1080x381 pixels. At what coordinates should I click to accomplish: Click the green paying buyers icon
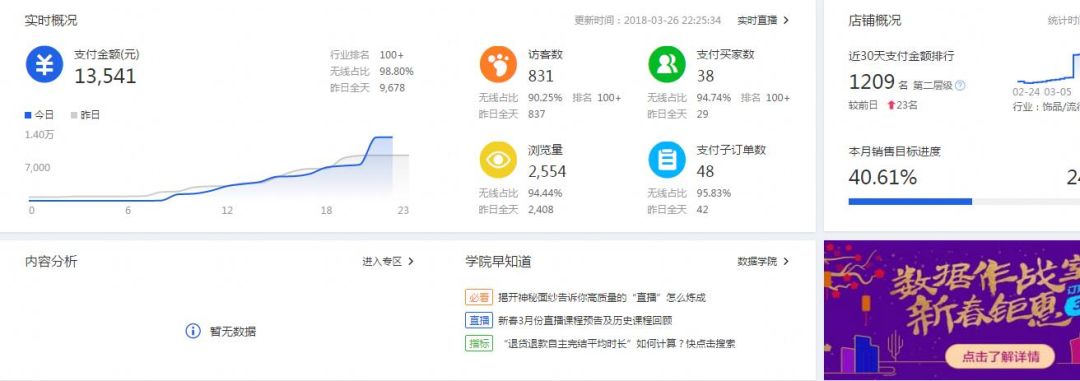click(667, 65)
